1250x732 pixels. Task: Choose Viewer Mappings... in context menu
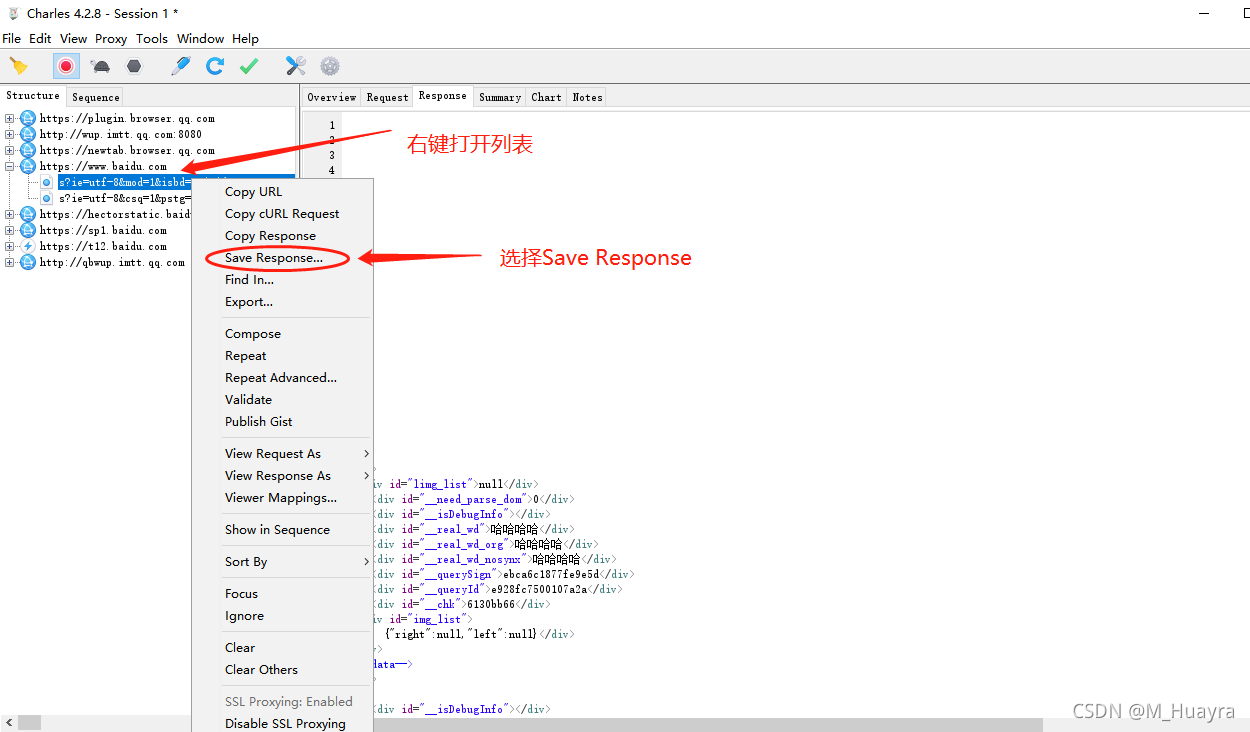point(282,498)
